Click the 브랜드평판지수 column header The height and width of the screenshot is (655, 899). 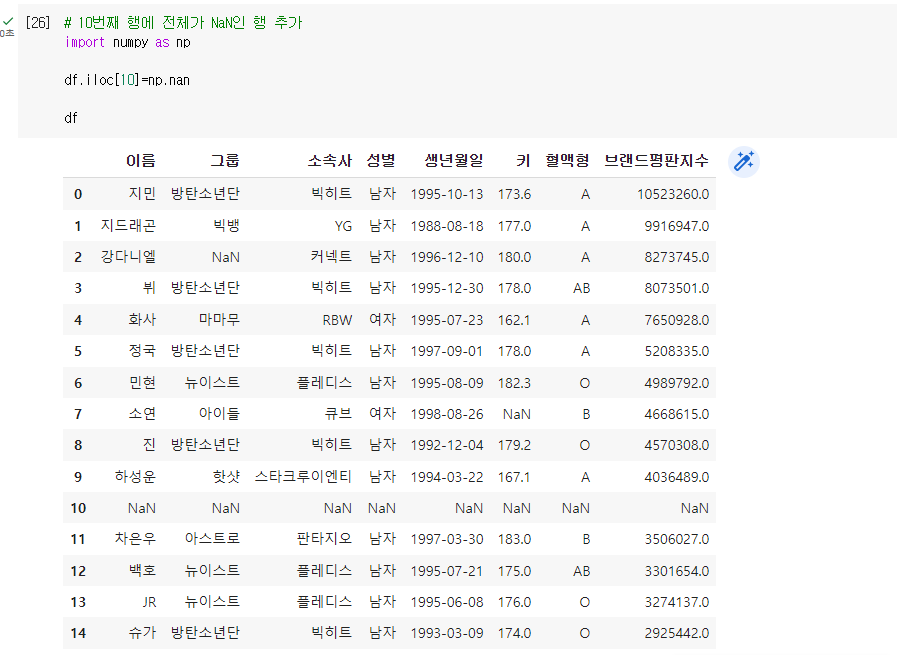point(656,161)
